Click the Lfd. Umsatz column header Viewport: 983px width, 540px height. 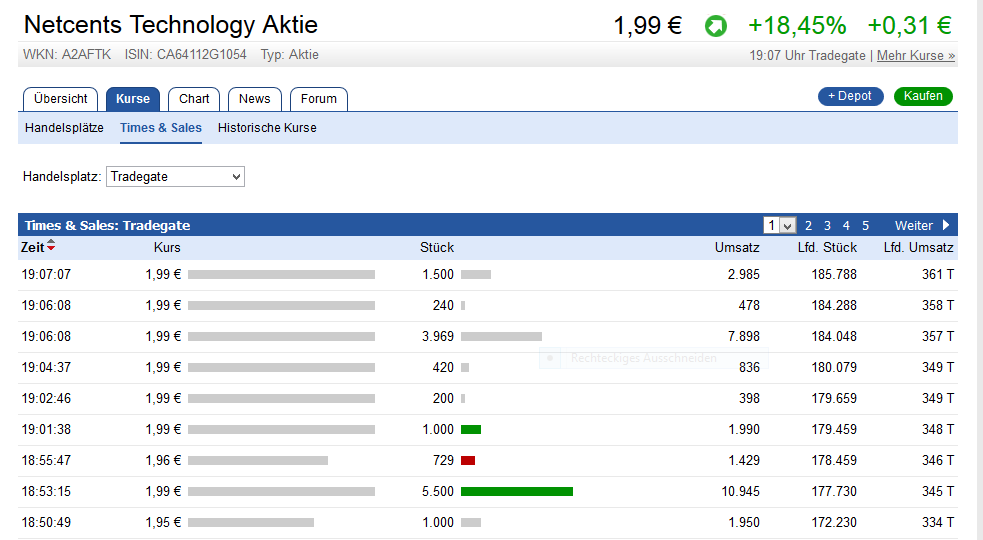918,247
